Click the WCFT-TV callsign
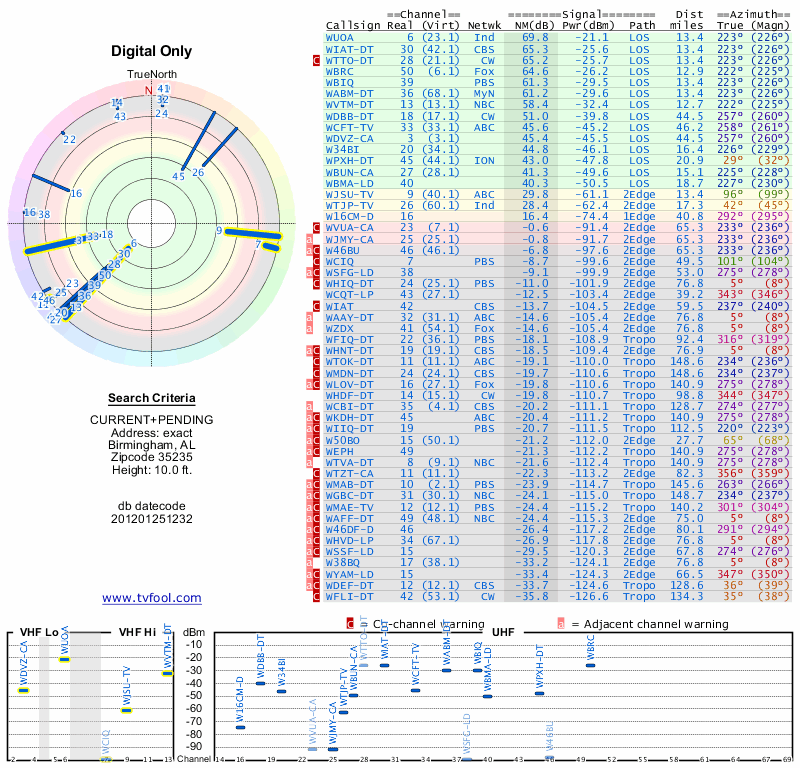The width and height of the screenshot is (800, 768). 349,128
